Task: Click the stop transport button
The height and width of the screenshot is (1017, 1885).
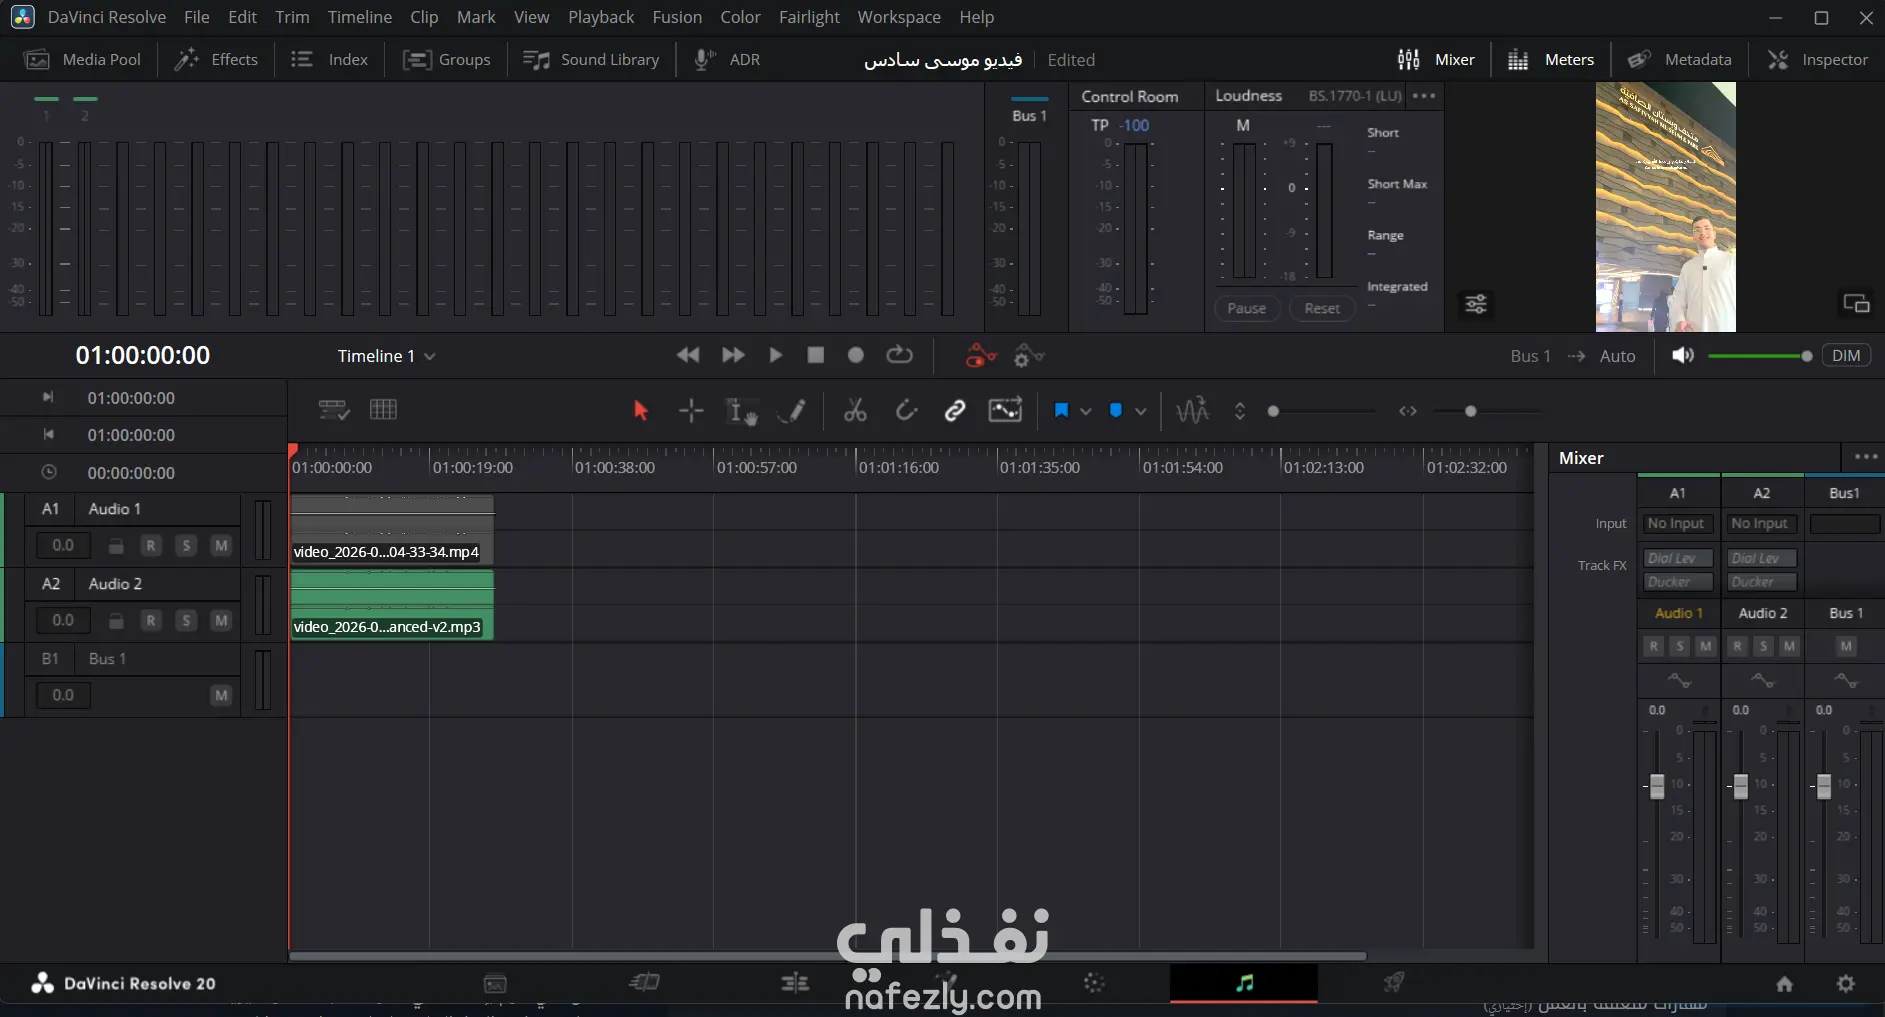Action: (x=816, y=355)
